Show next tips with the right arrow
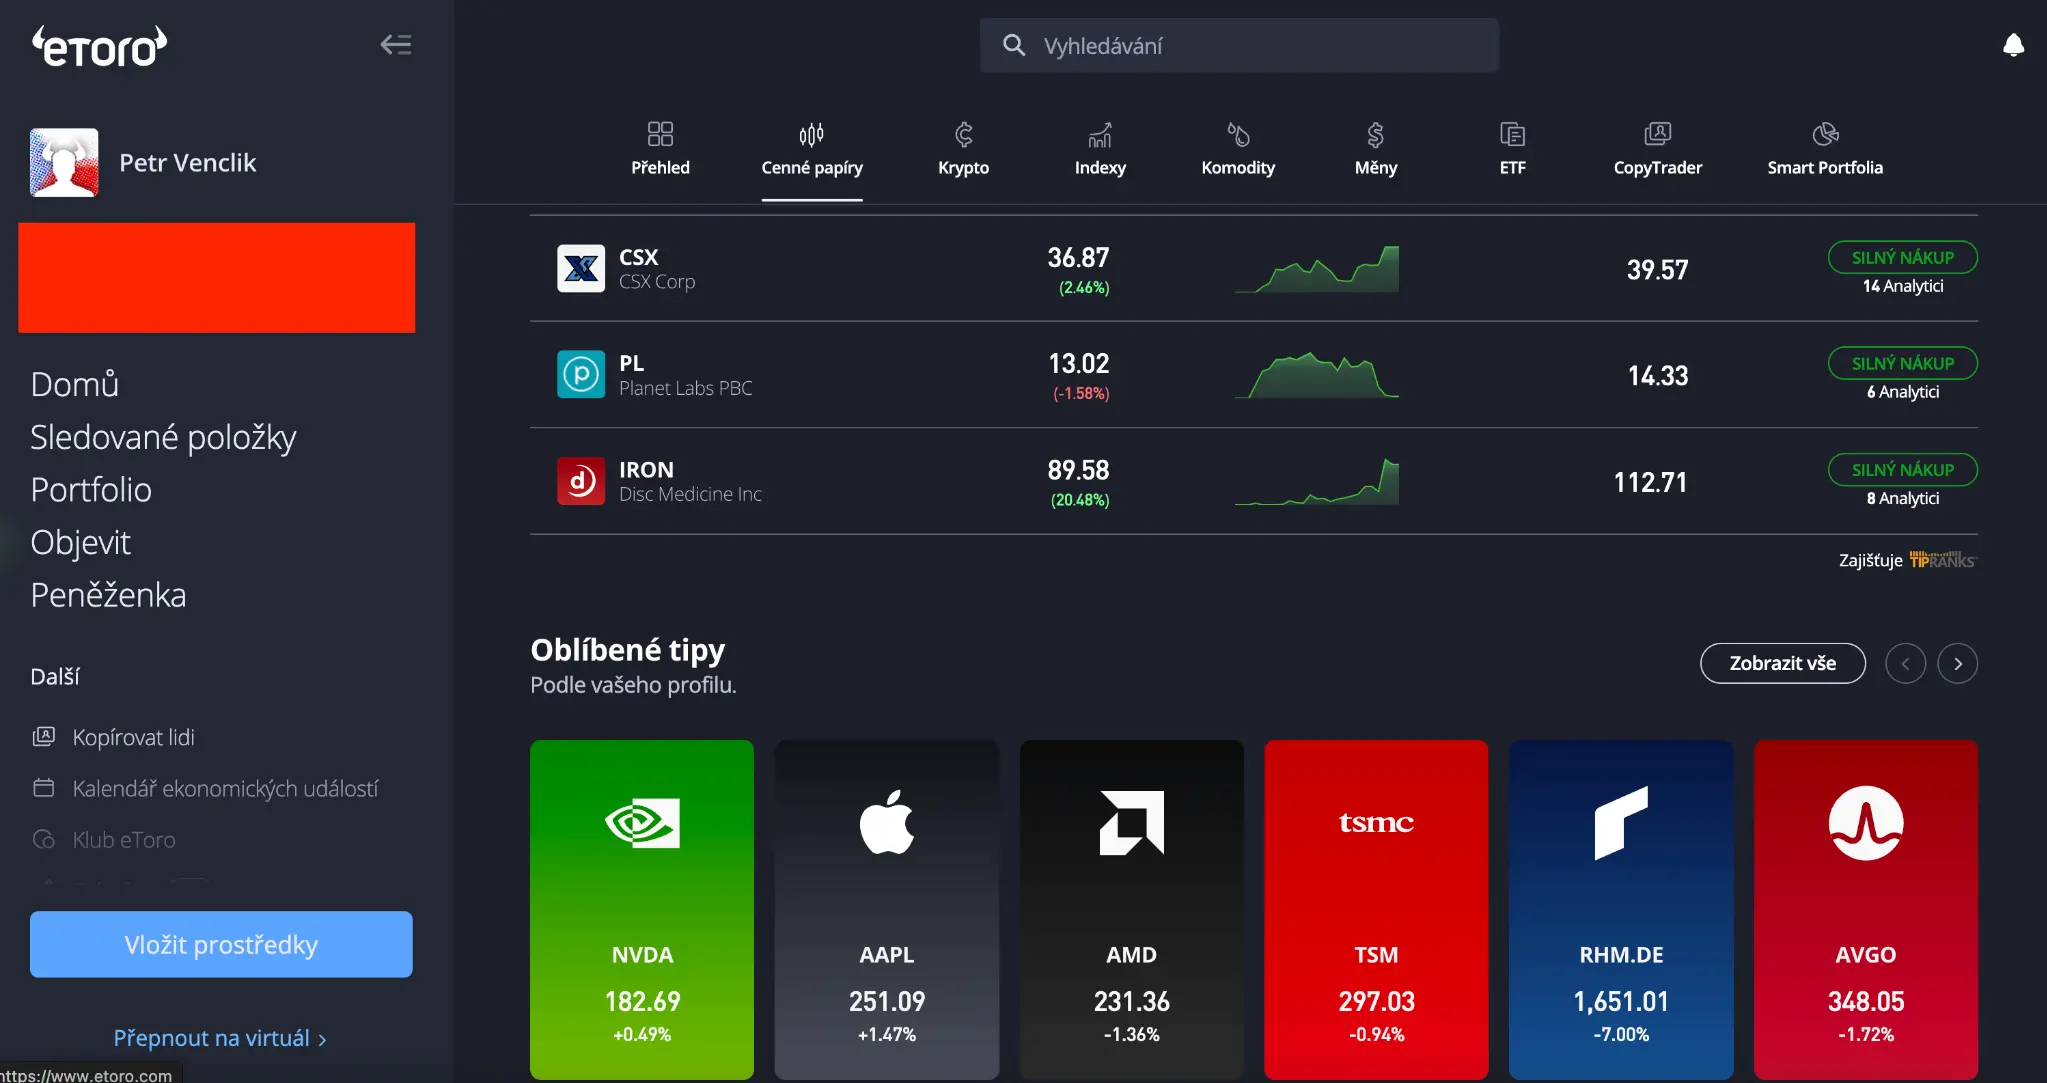2047x1083 pixels. point(1957,663)
